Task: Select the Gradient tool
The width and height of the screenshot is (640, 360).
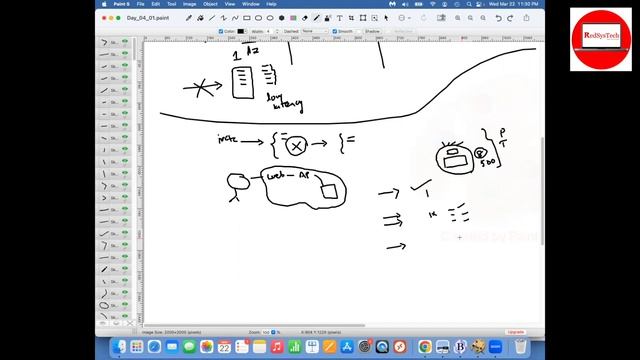Action: click(293, 18)
